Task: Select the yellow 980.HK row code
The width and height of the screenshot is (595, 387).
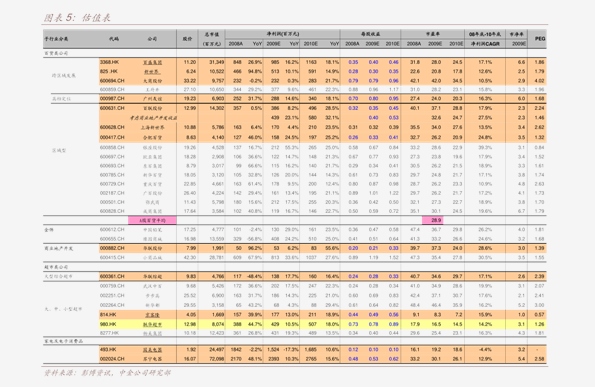Action: coord(108,324)
